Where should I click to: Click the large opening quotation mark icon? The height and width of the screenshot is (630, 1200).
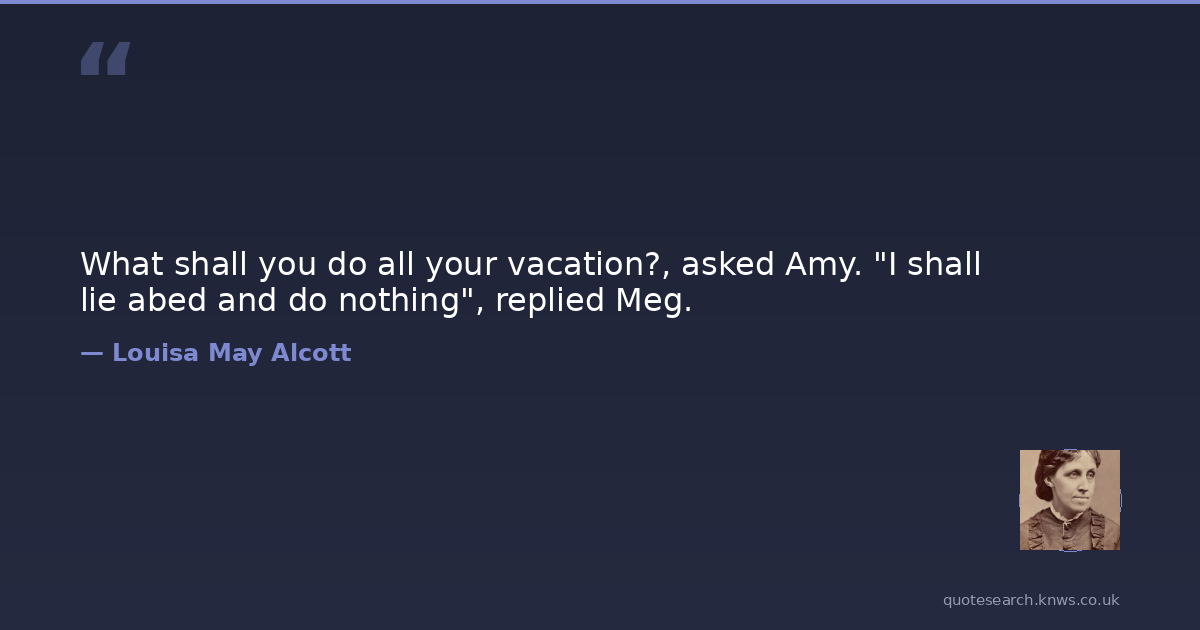(105, 58)
